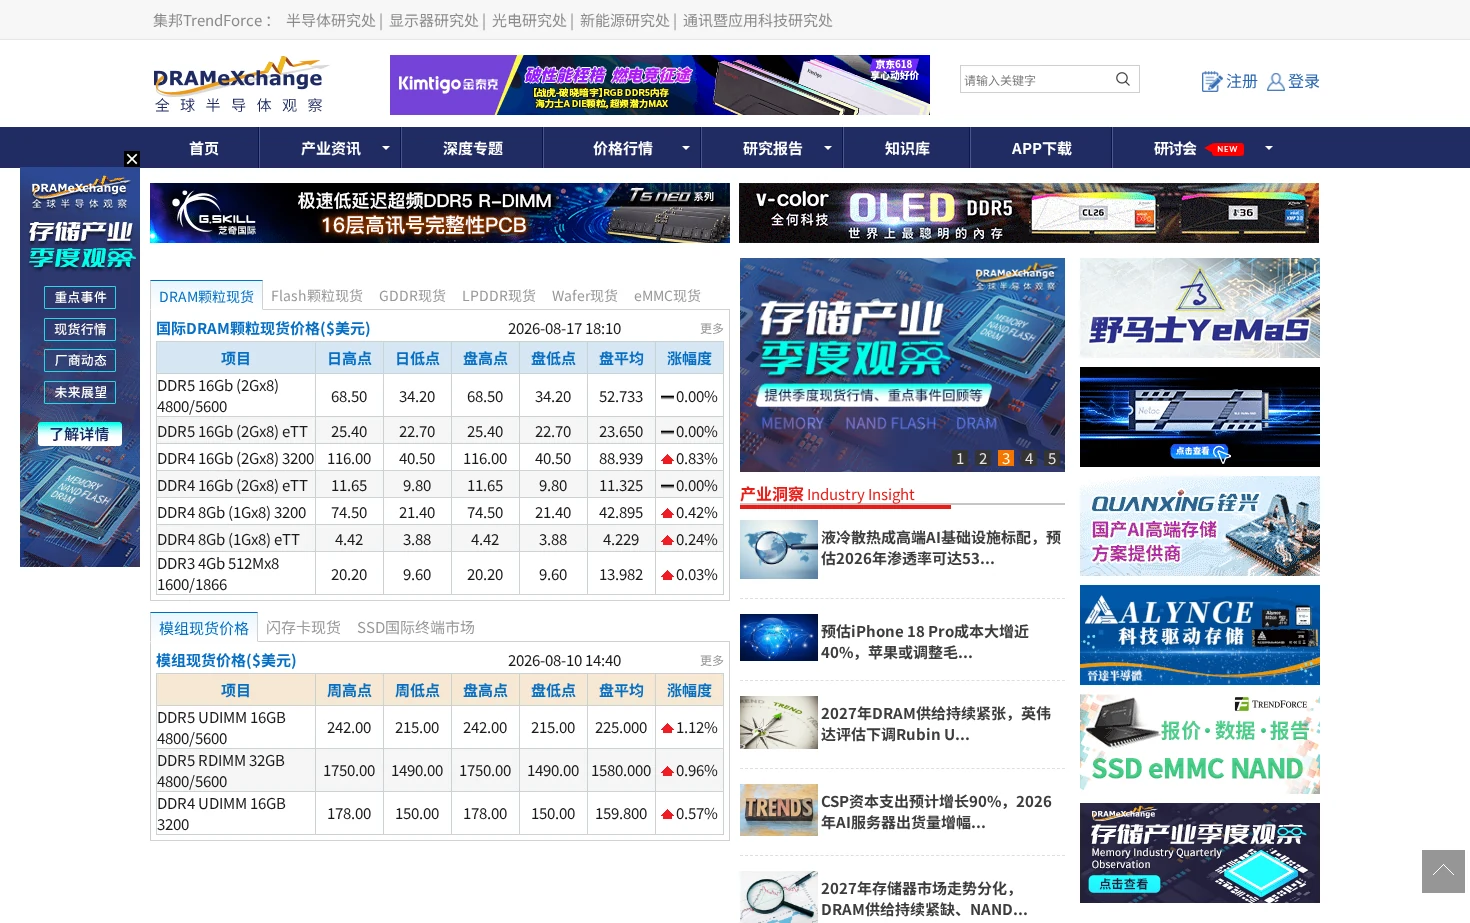Open 产业洞察 Industry Insight heading
This screenshot has height=923, width=1470.
tap(827, 494)
